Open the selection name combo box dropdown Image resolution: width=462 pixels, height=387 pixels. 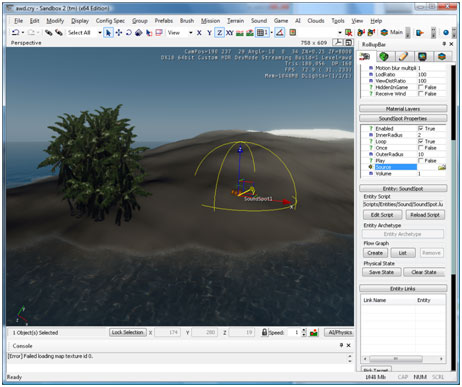340,33
